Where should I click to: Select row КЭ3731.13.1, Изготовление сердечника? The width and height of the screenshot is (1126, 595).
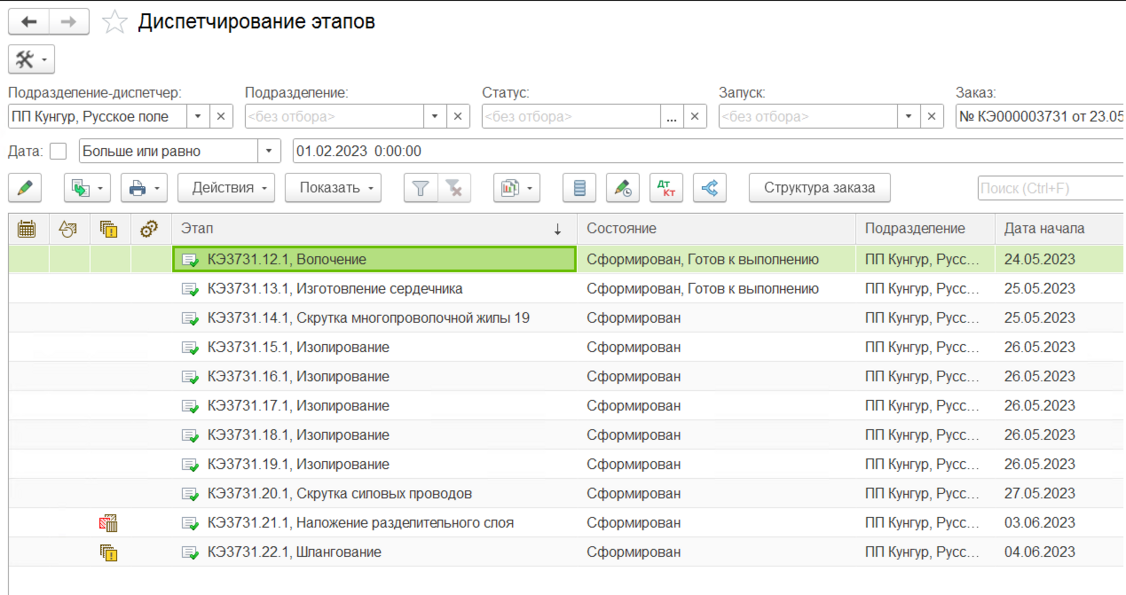pyautogui.click(x=566, y=289)
